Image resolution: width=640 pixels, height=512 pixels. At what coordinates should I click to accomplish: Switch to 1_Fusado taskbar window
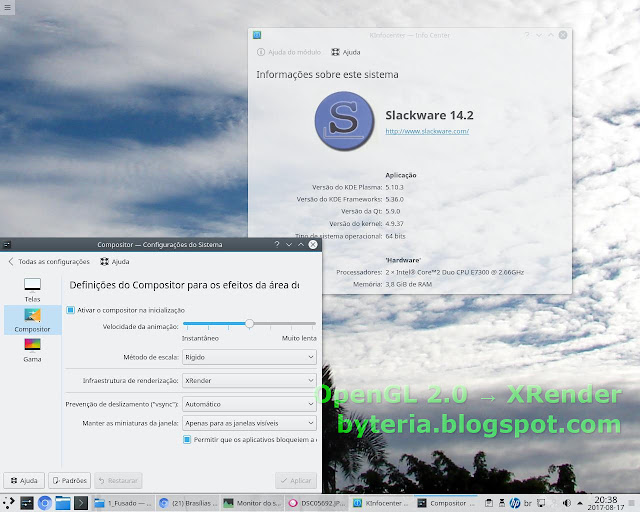(123, 503)
